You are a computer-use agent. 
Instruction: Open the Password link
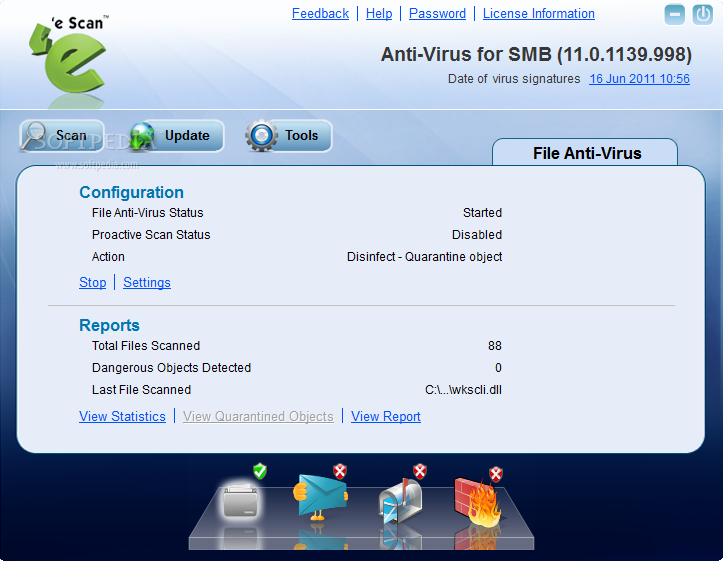tap(437, 13)
